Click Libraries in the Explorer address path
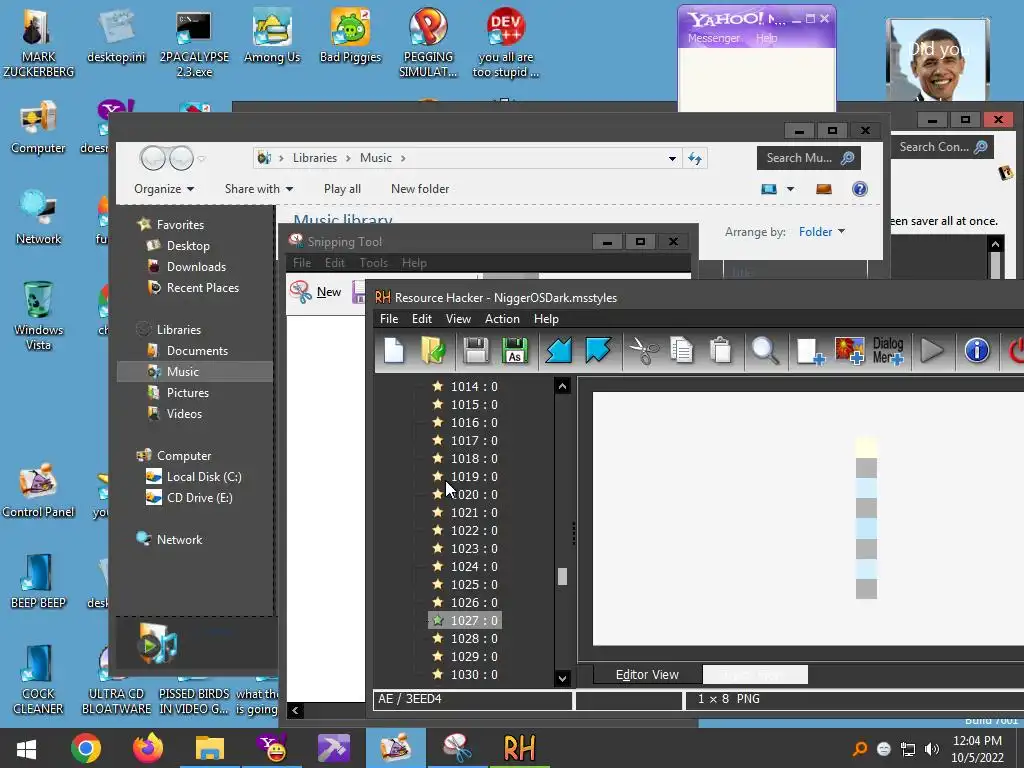 [314, 158]
